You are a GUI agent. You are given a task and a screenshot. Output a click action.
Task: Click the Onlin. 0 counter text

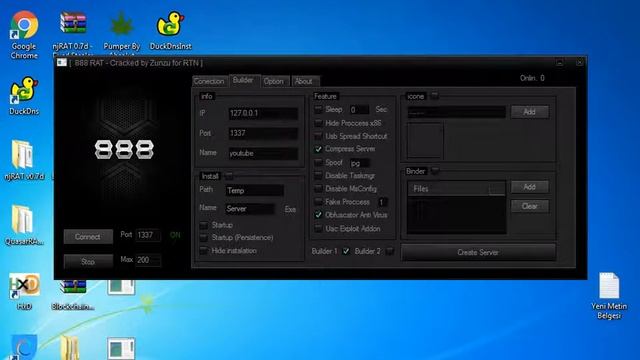532,78
